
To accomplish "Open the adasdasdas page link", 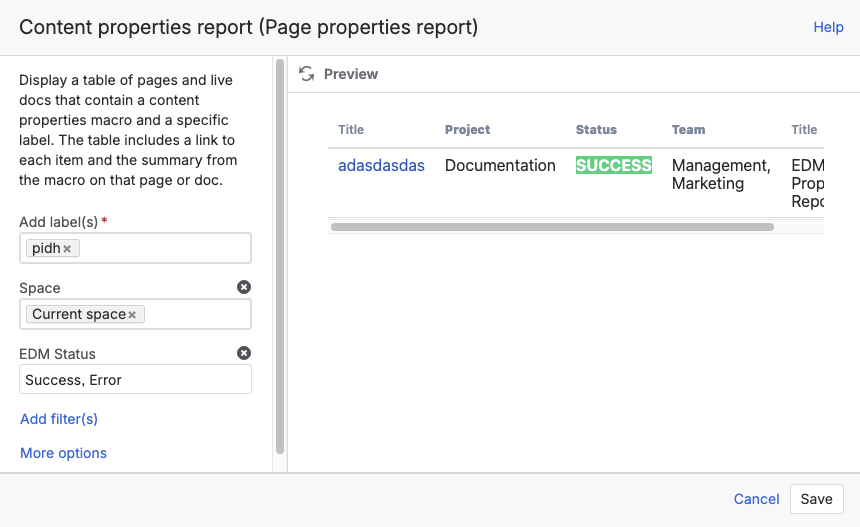I will point(381,166).
